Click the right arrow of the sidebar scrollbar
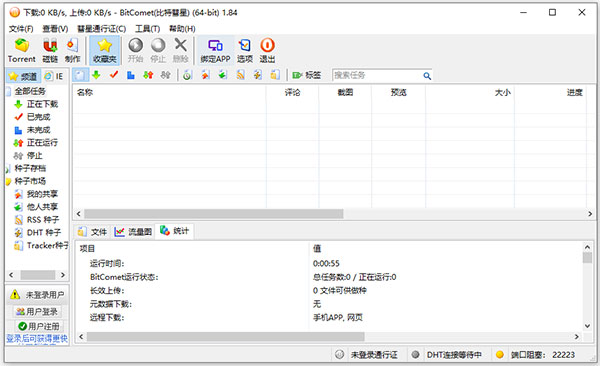The width and height of the screenshot is (600, 366). [63, 275]
